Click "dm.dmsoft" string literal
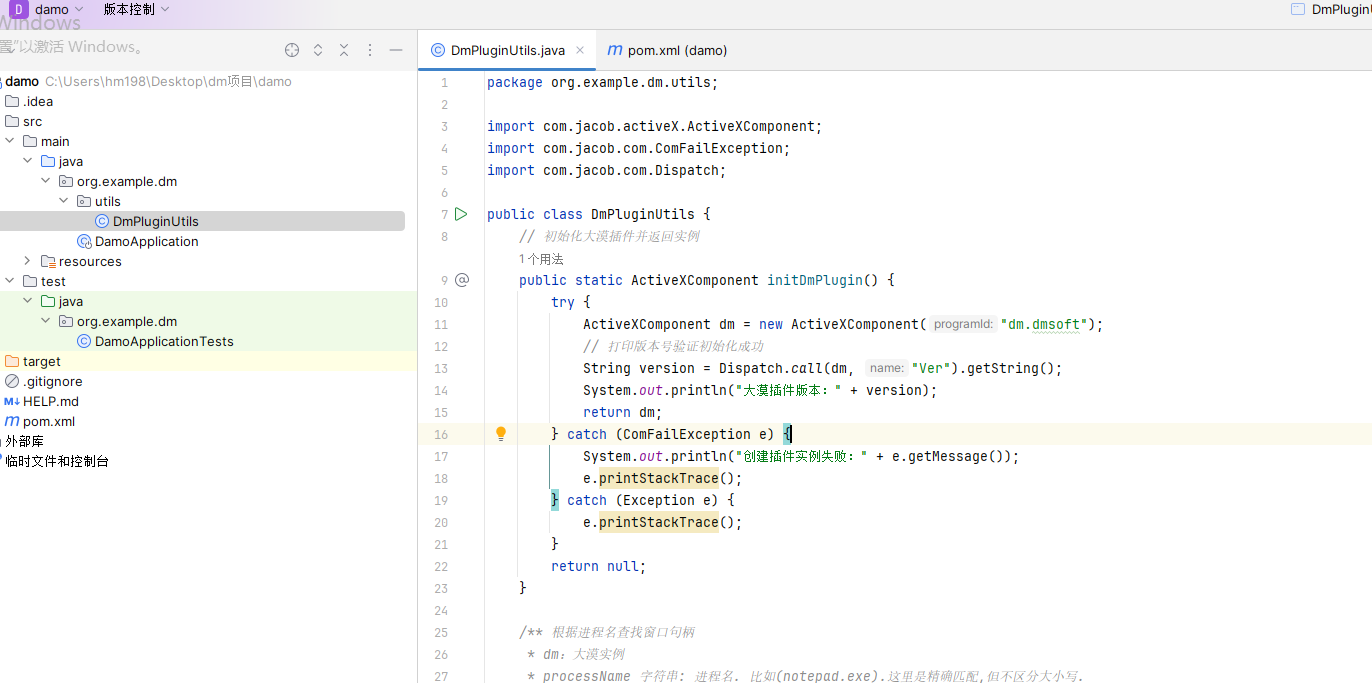Viewport: 1372px width, 683px height. point(1043,324)
